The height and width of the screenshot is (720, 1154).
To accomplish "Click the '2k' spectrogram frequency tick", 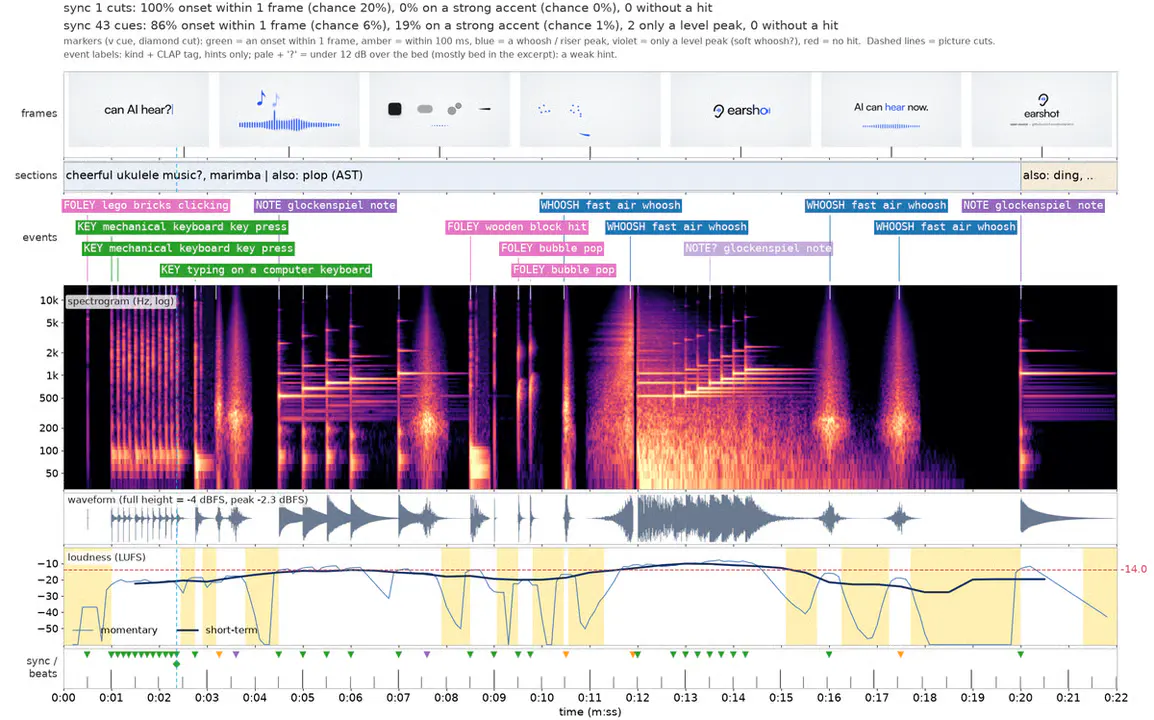I will [x=52, y=353].
